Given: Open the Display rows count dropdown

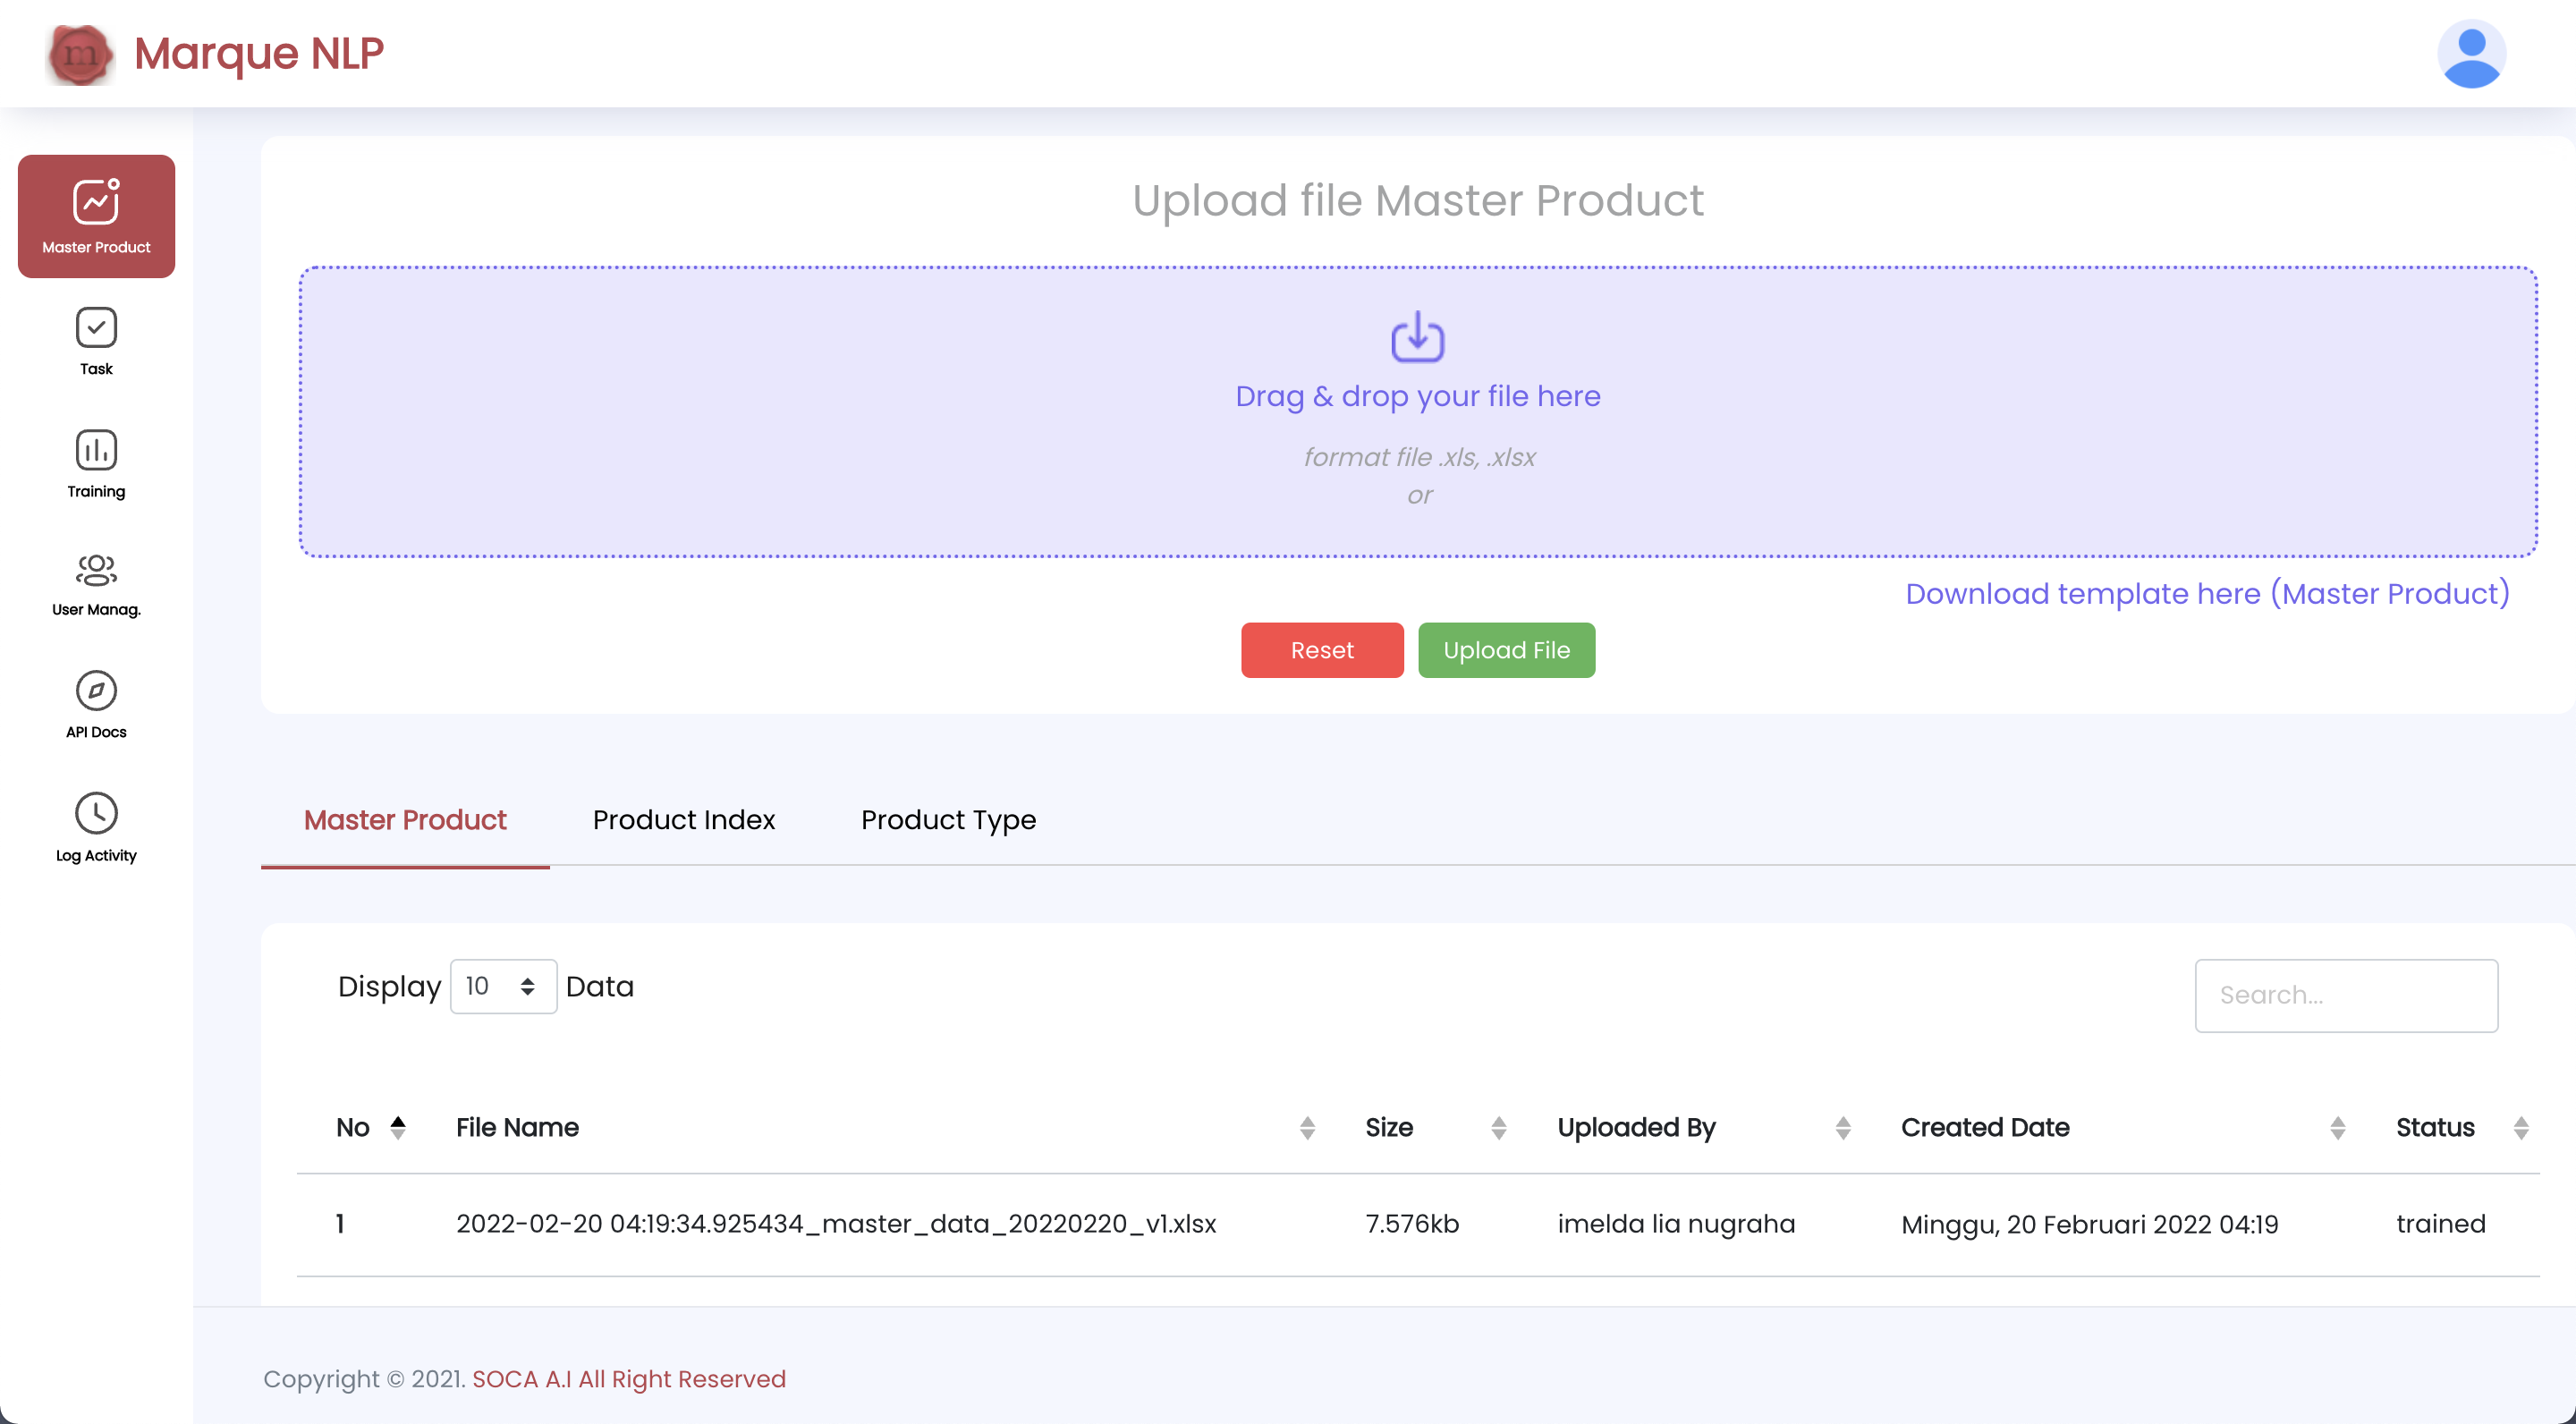Looking at the screenshot, I should (x=503, y=987).
